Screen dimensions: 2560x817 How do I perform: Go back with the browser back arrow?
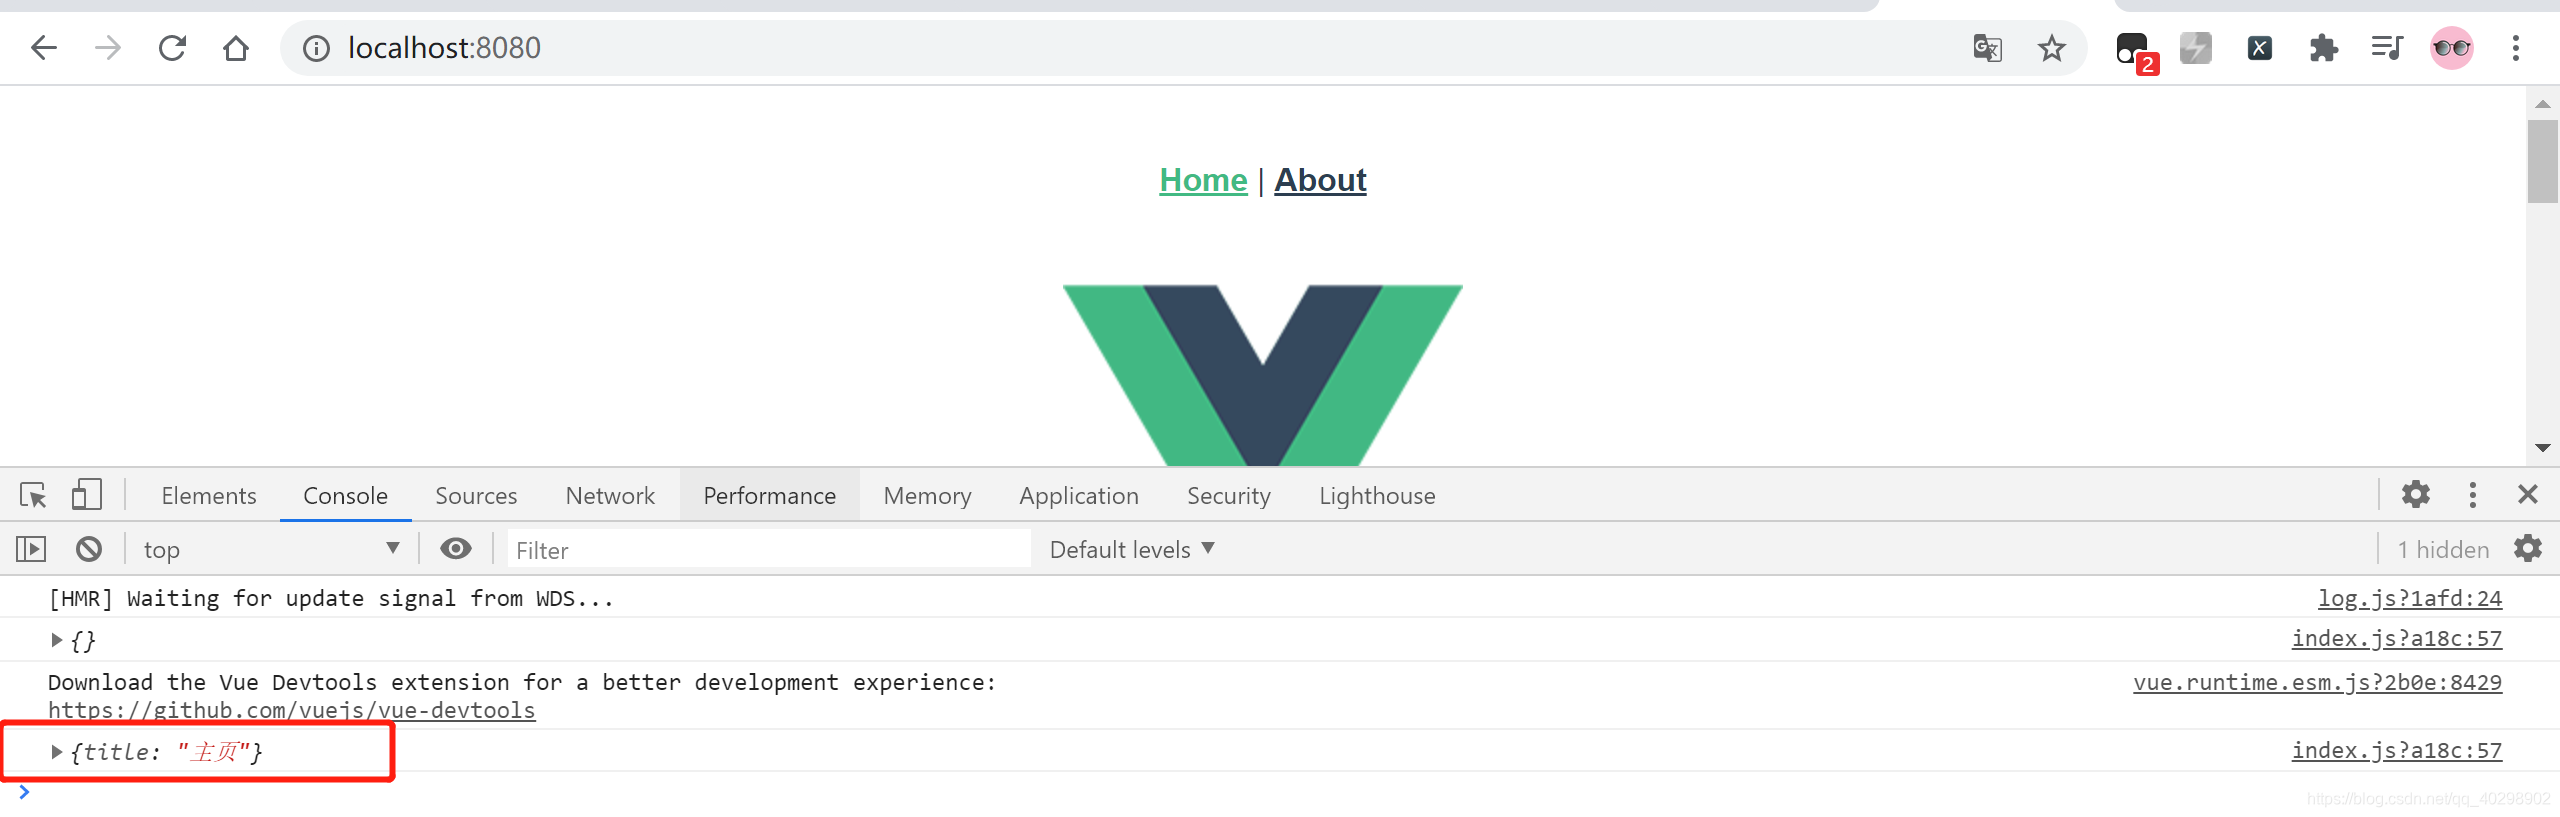(x=44, y=48)
